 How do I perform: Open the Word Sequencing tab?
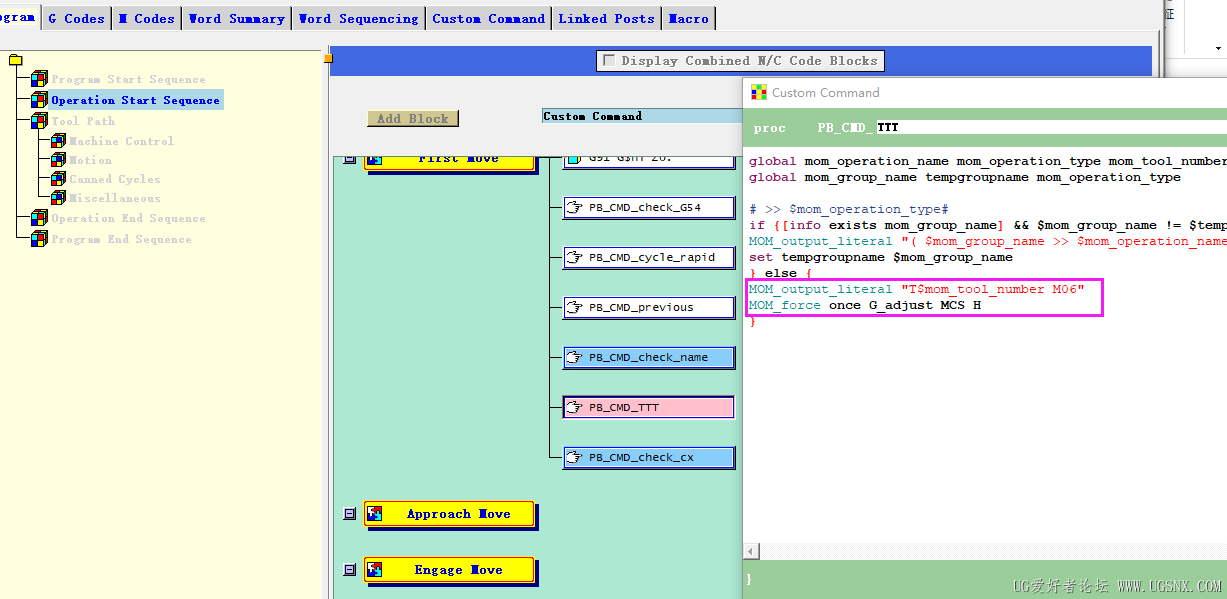[359, 18]
